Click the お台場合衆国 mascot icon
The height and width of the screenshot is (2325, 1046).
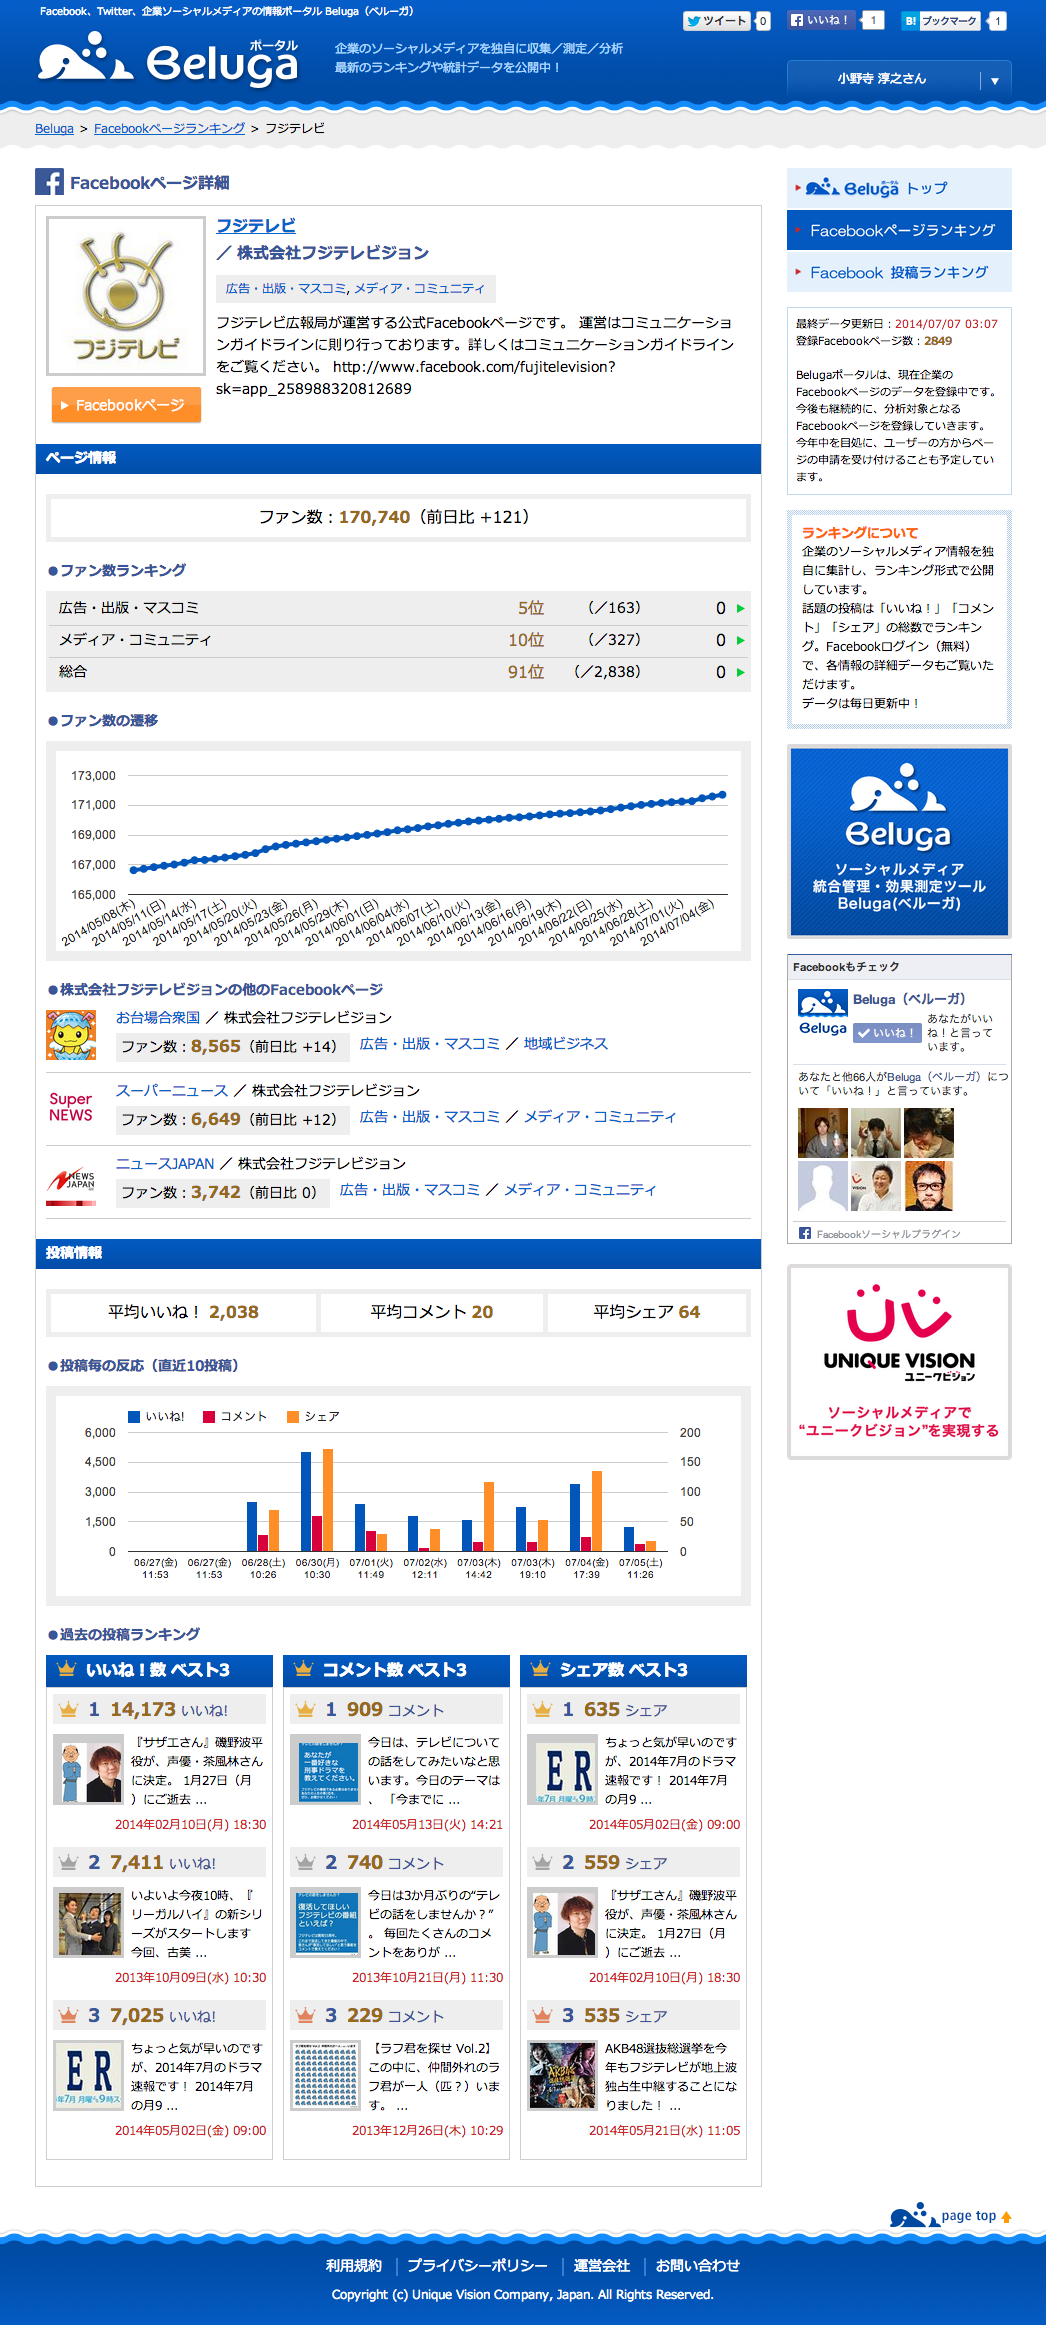[71, 1034]
